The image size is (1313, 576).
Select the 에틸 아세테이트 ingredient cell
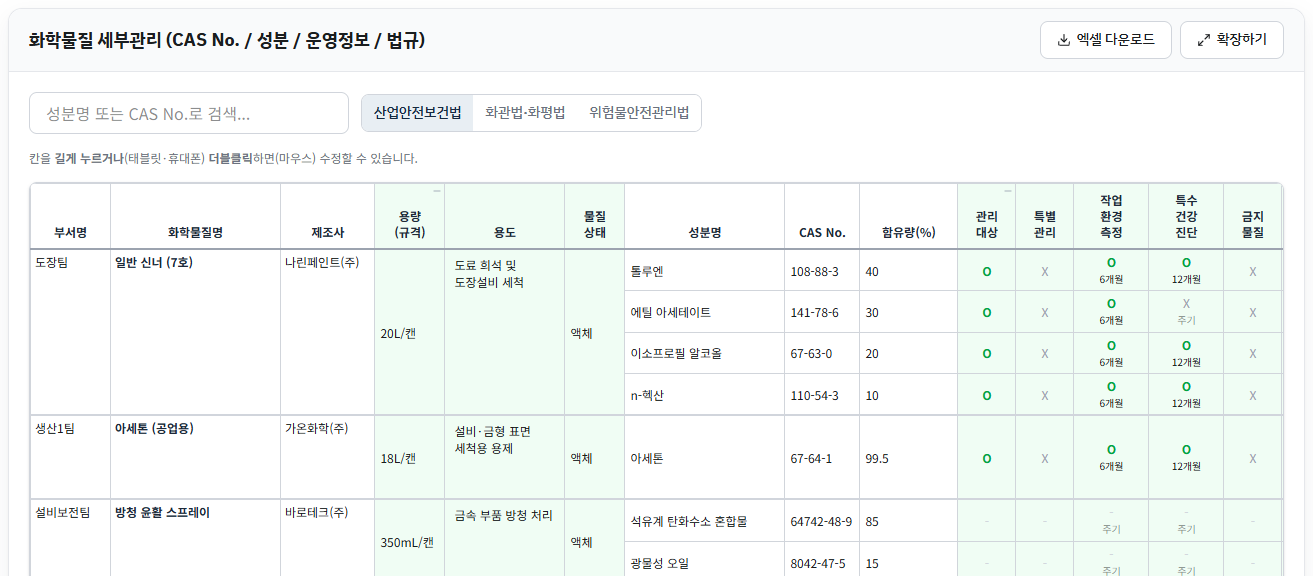[x=704, y=312]
